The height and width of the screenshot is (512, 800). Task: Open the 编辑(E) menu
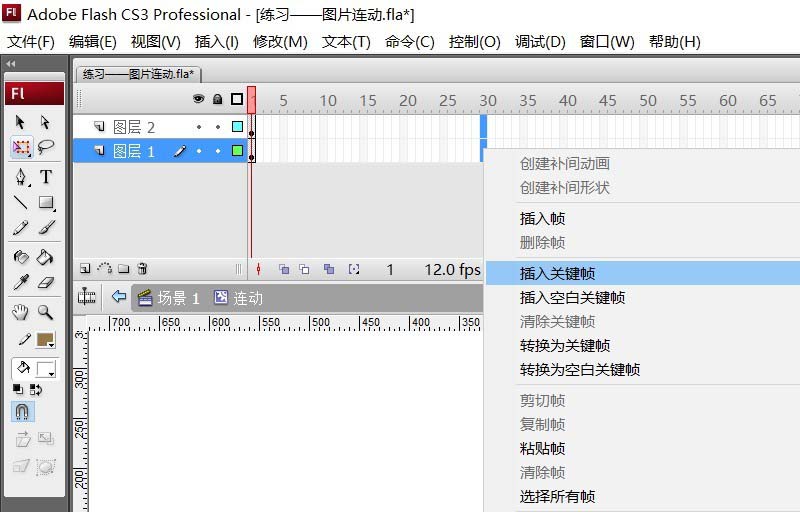(x=93, y=41)
